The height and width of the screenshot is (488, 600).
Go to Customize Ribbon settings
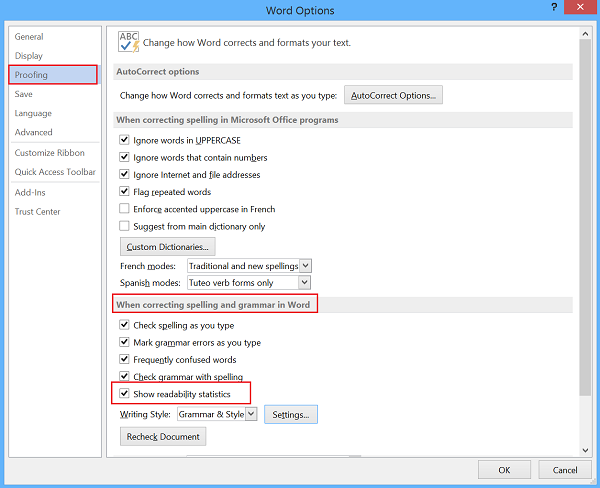(x=50, y=153)
